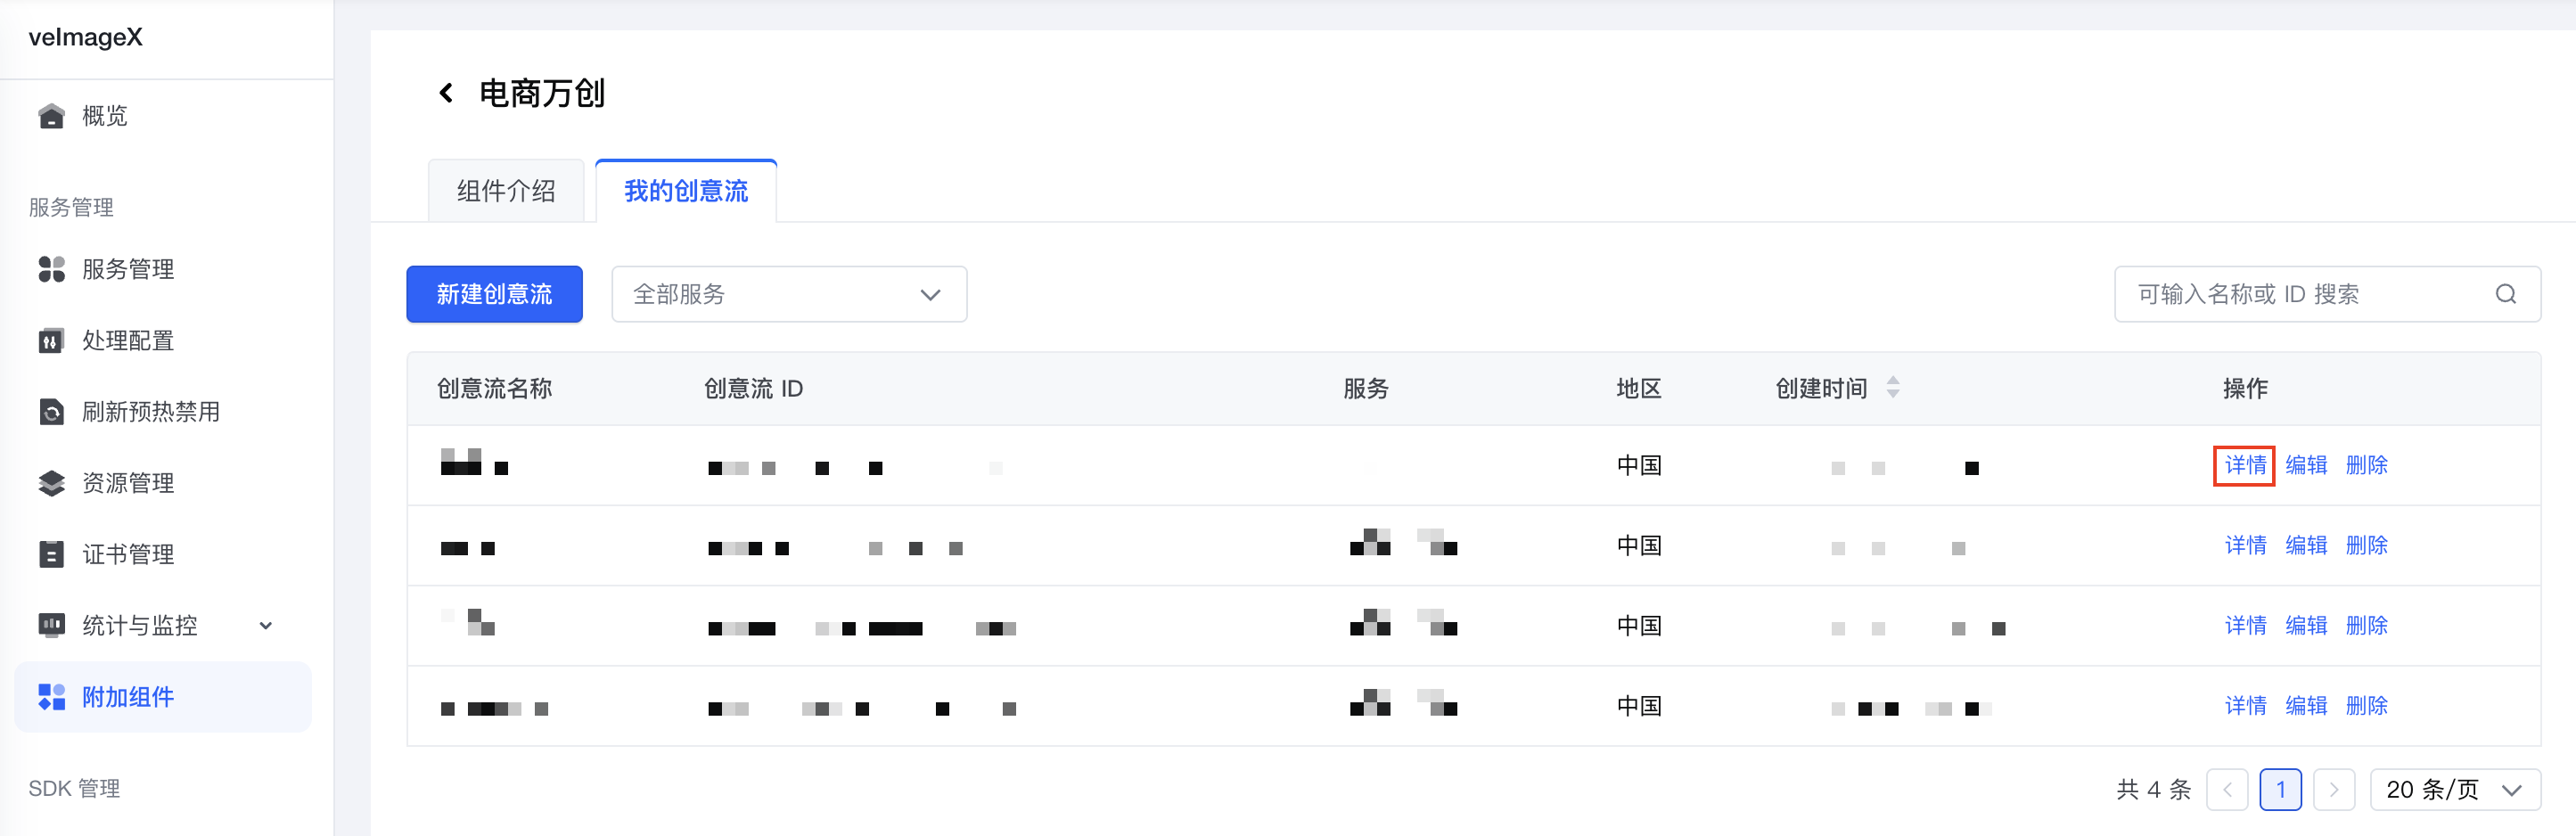Switch to the 组件介绍 tab
The image size is (2576, 836).
pos(506,191)
